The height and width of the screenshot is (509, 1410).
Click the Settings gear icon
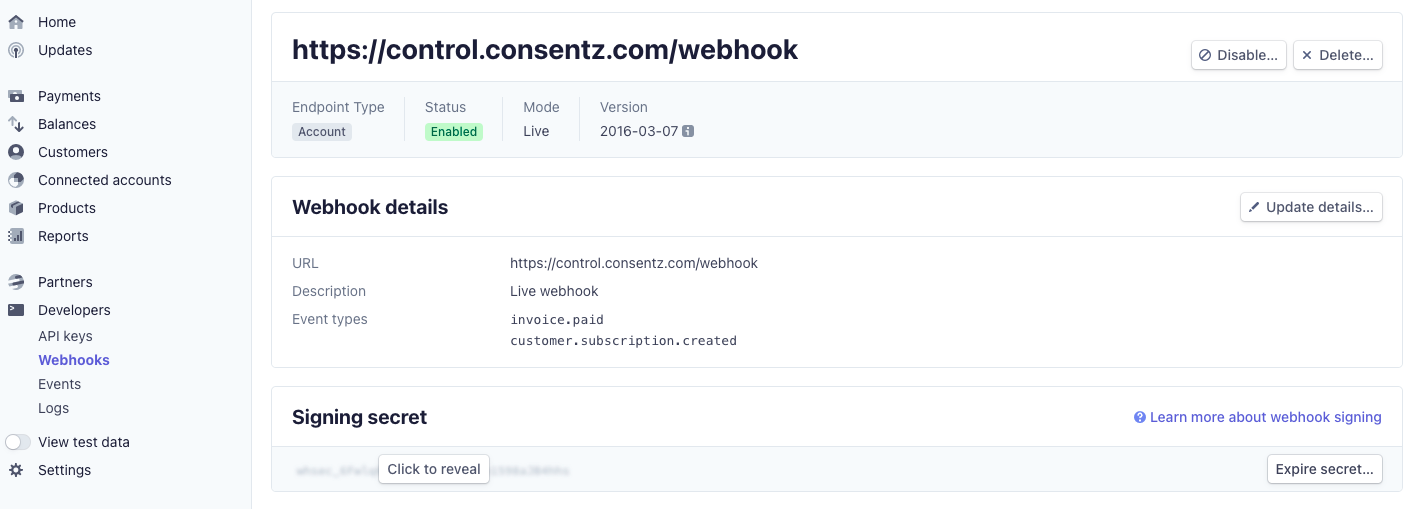point(16,470)
